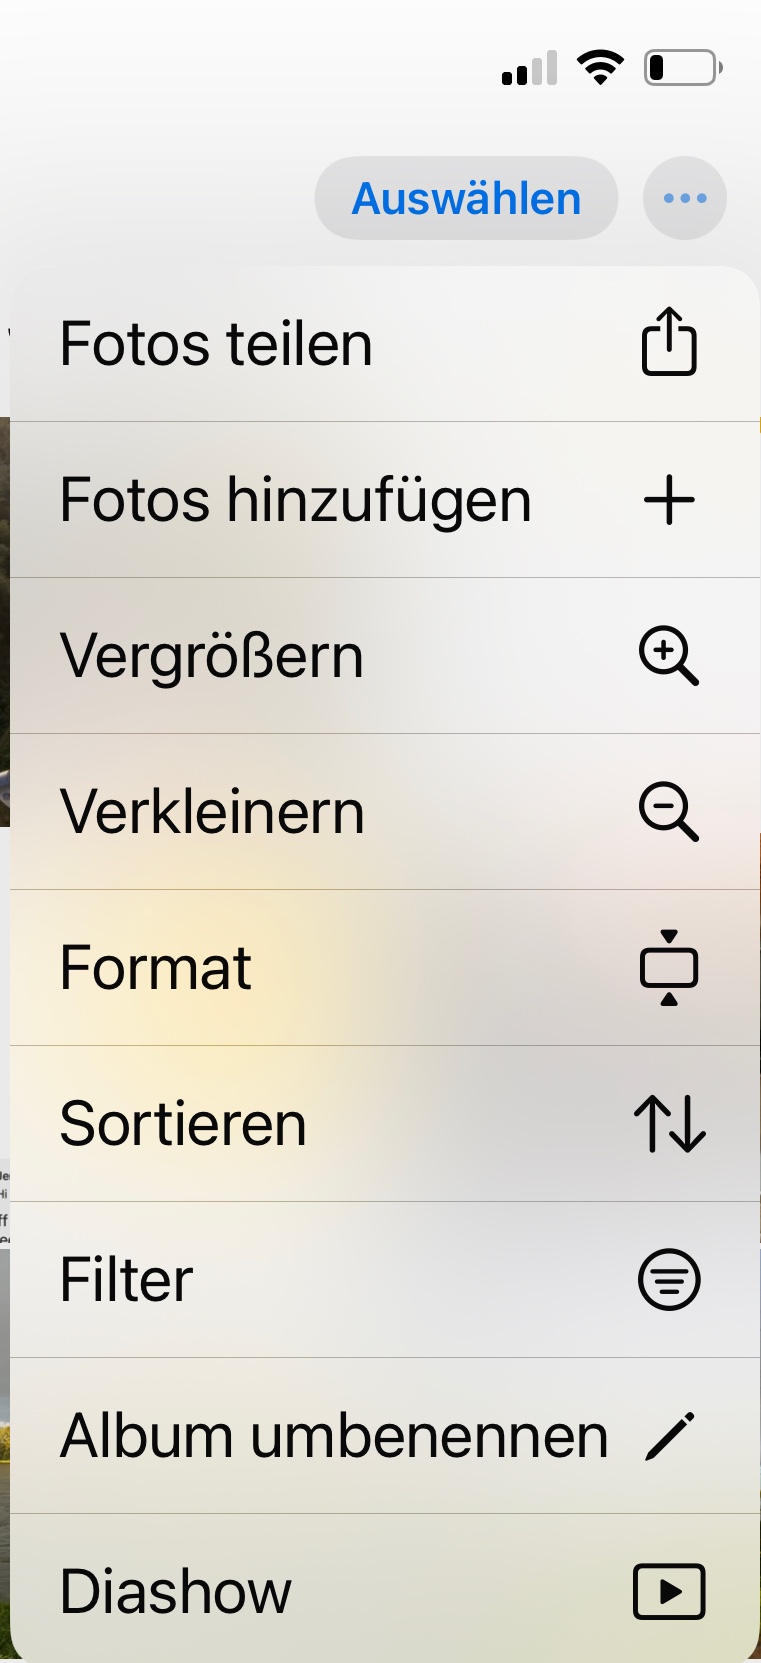Click the slideshow play icon
The width and height of the screenshot is (761, 1663).
(669, 1591)
